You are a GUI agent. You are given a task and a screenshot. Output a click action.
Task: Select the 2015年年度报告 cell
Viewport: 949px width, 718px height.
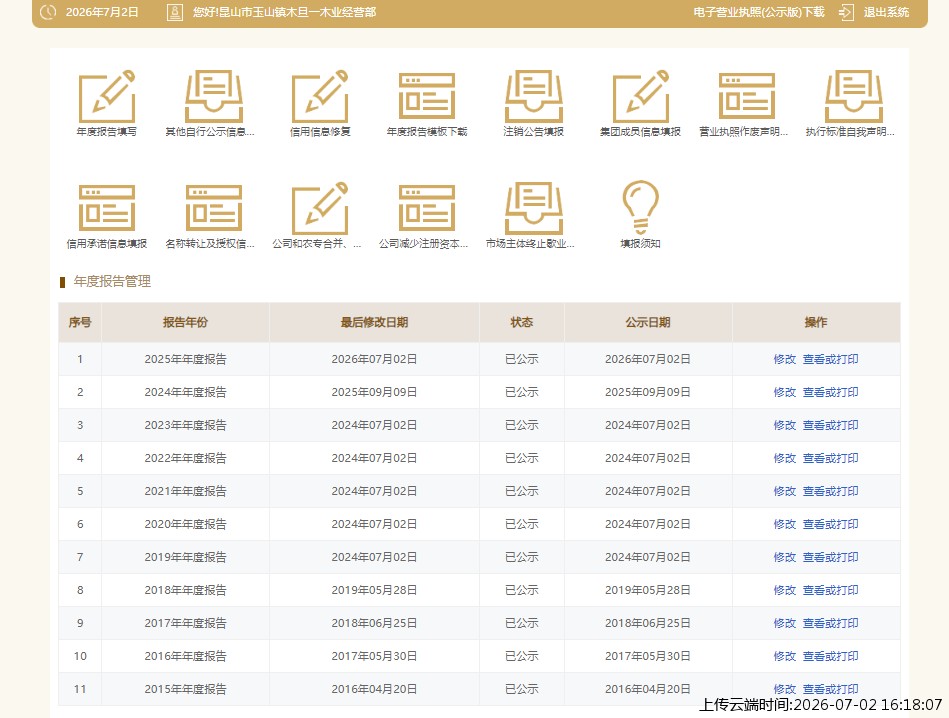(x=185, y=689)
